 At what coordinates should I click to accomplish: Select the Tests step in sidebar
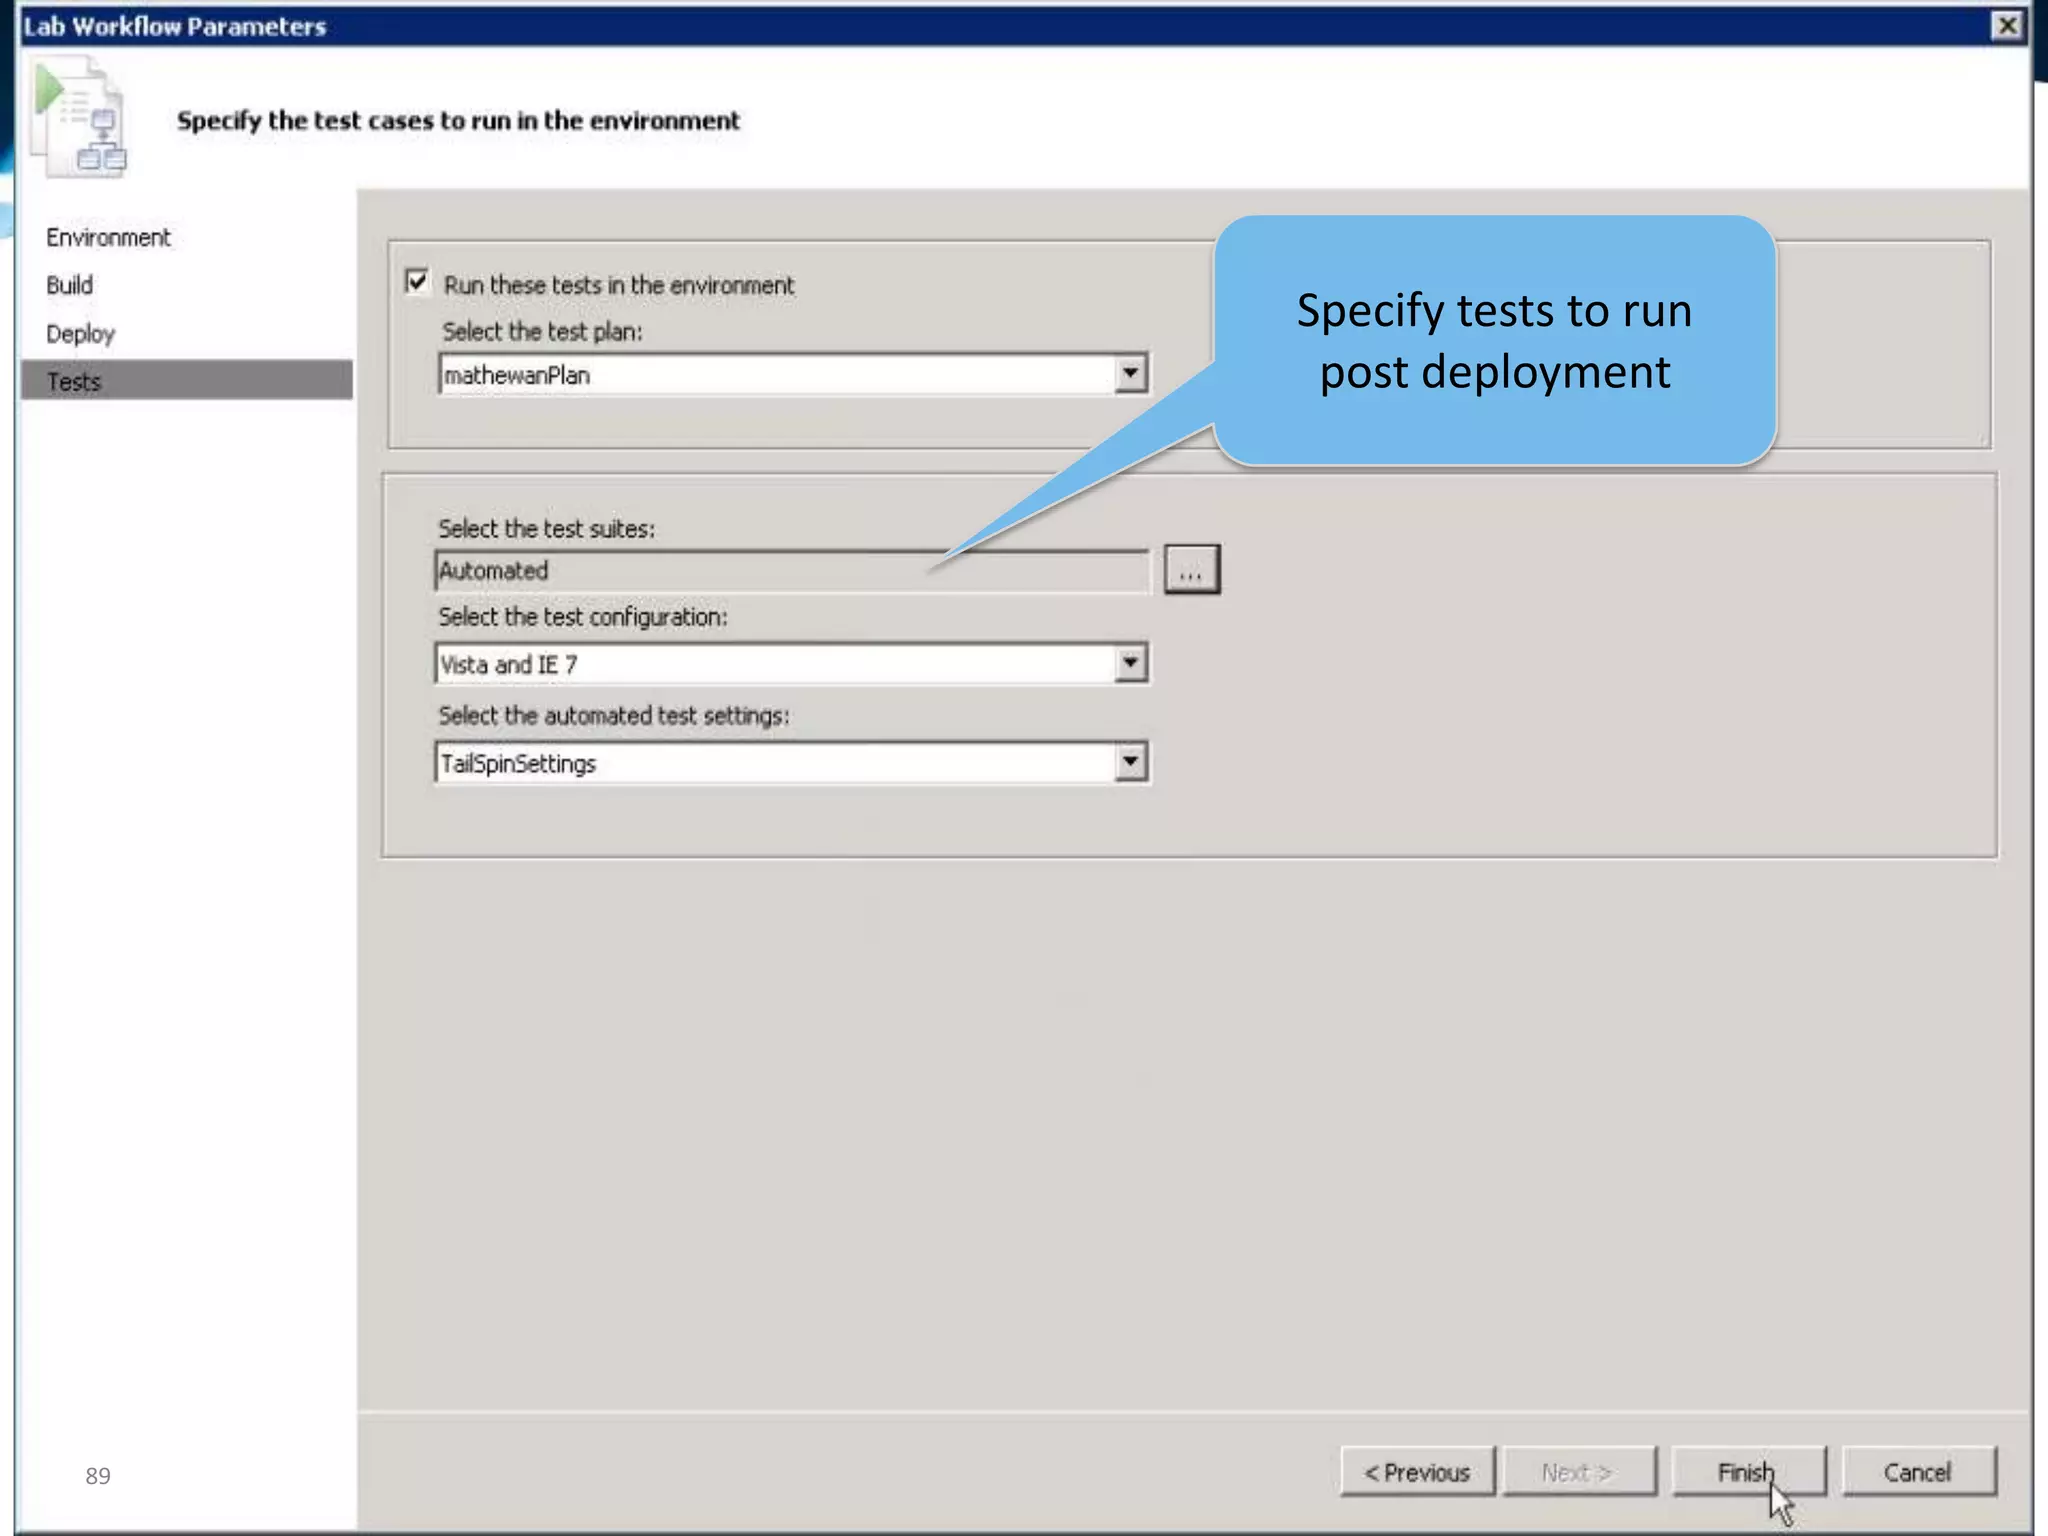click(x=75, y=381)
